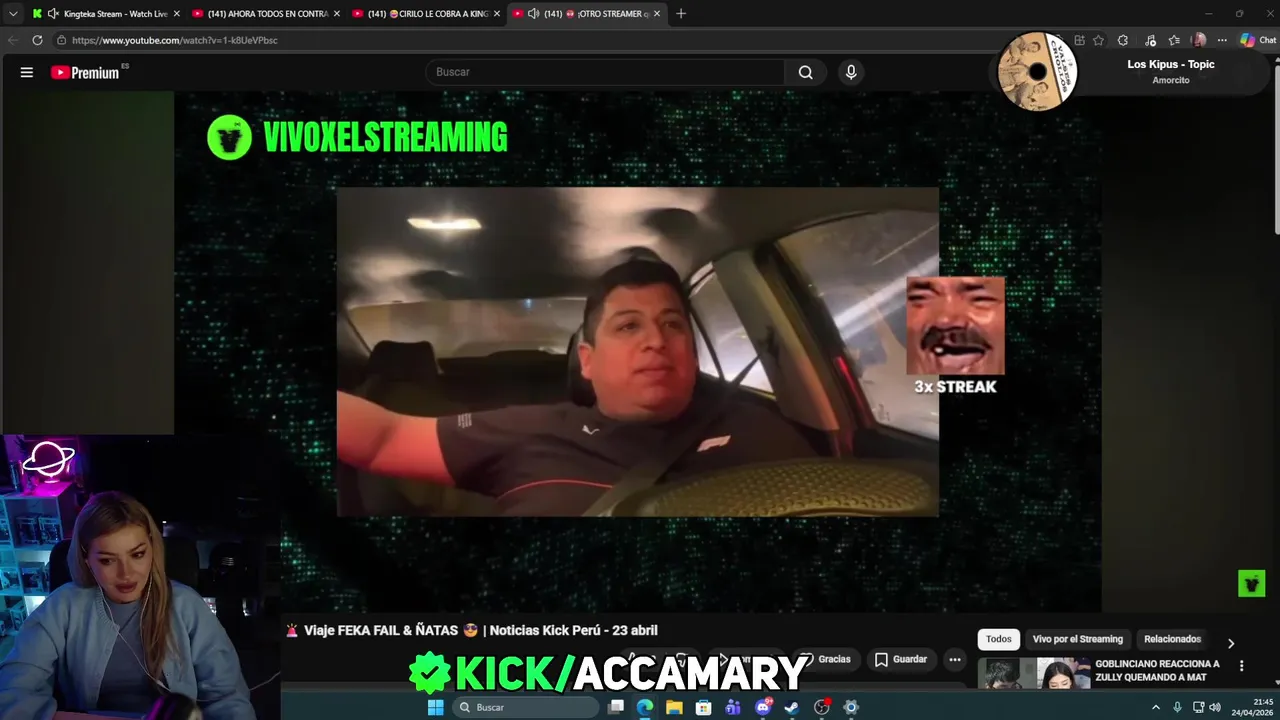The width and height of the screenshot is (1280, 720).
Task: Close the AHORA TODOS EN CONTRA tab
Action: [x=336, y=14]
